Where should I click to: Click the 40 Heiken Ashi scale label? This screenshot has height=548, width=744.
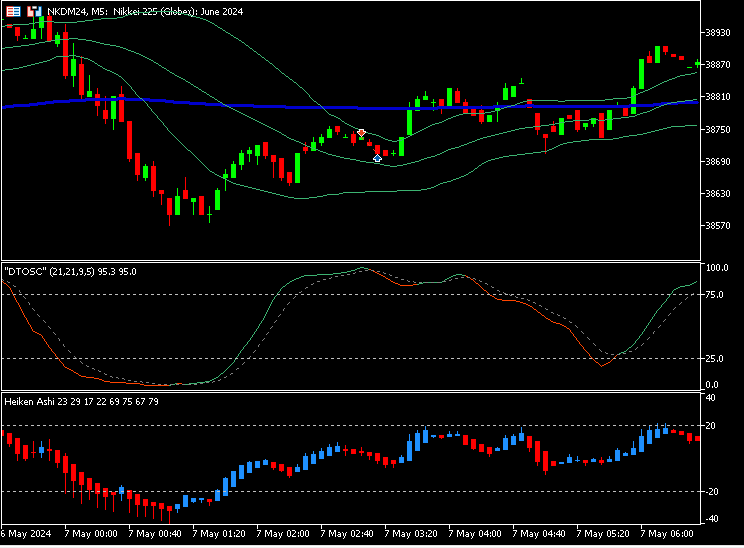tap(710, 398)
